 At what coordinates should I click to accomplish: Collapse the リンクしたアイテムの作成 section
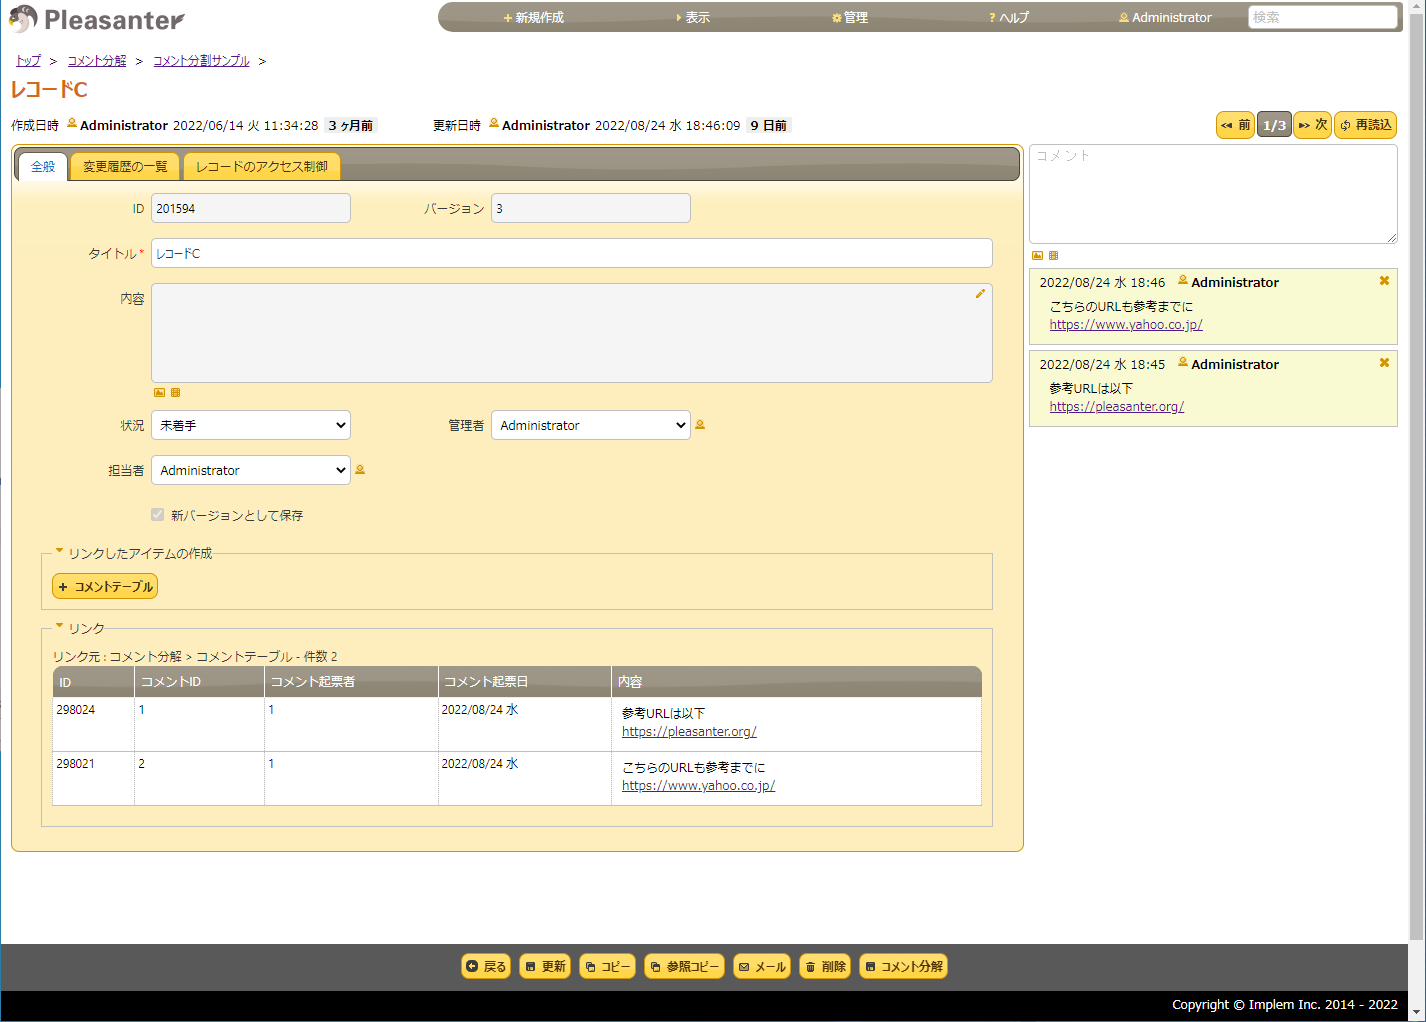(60, 552)
